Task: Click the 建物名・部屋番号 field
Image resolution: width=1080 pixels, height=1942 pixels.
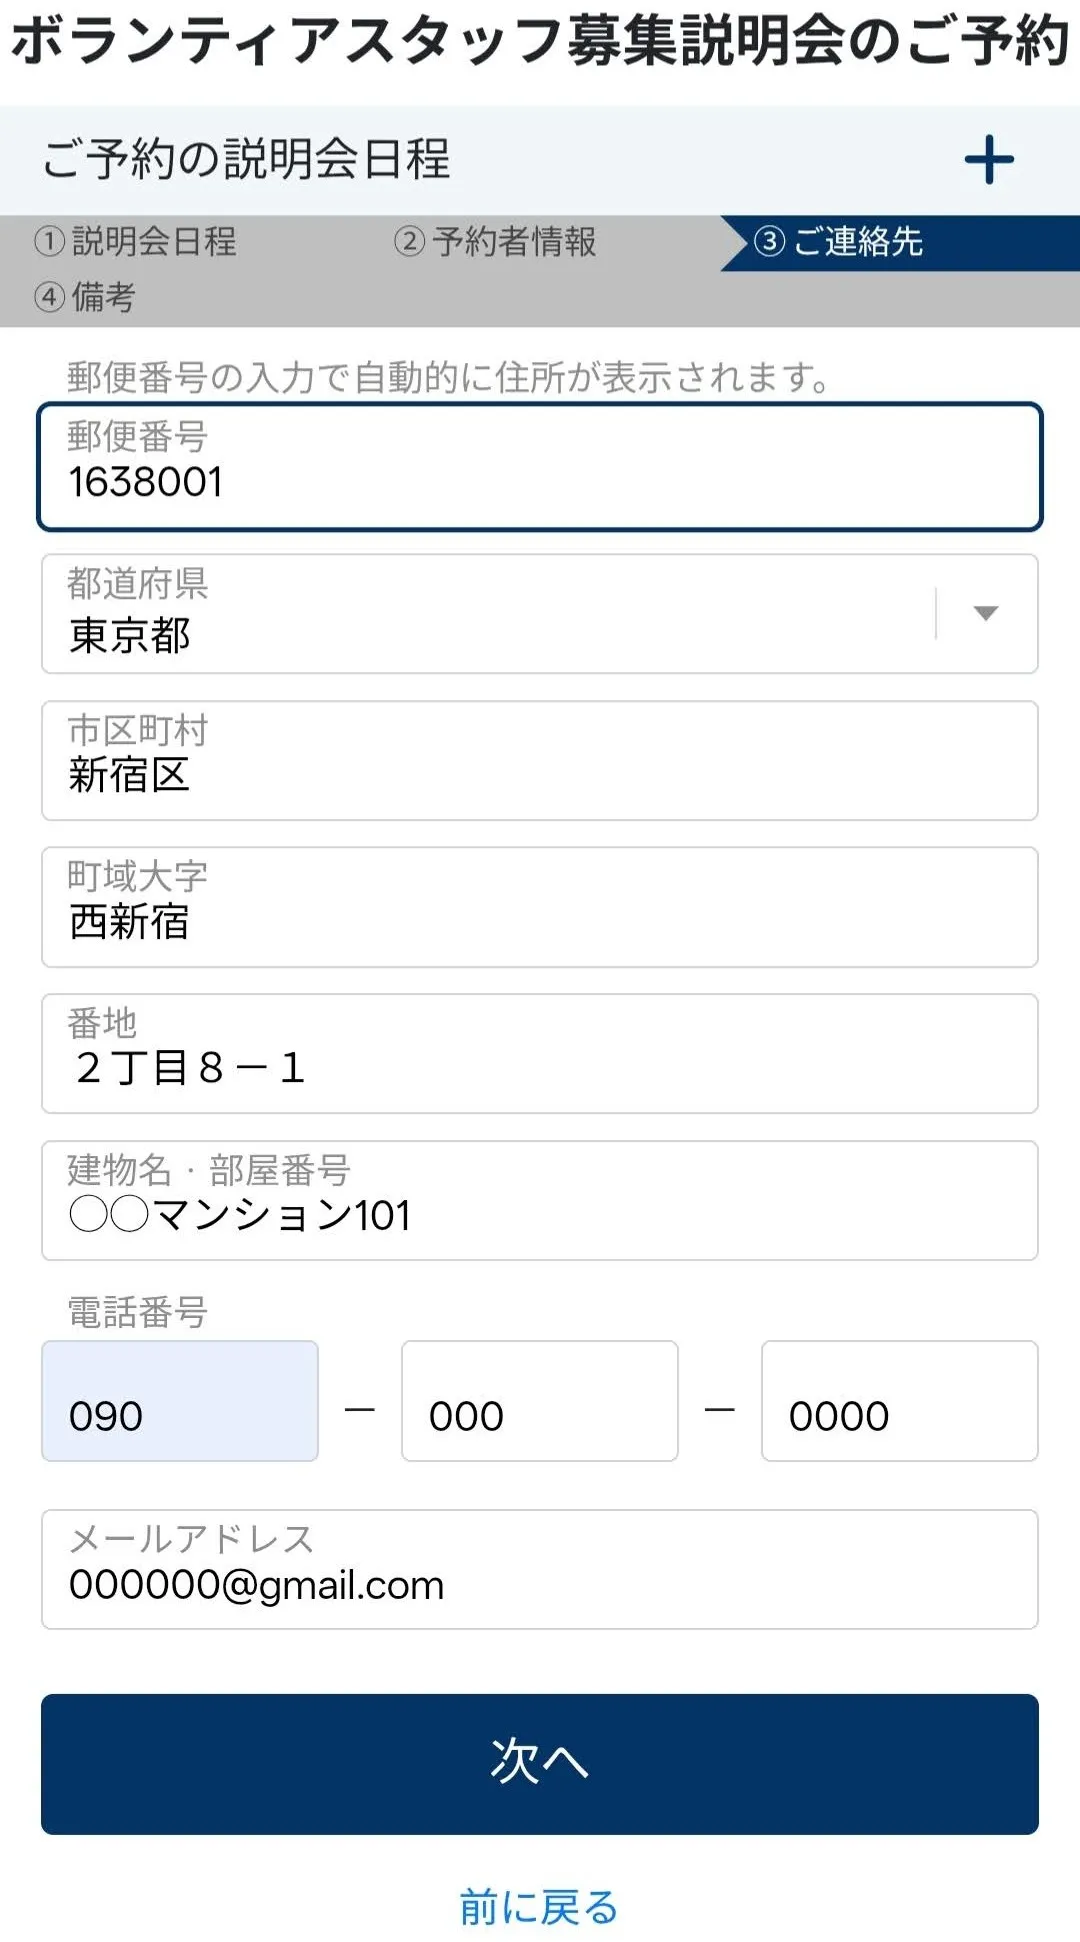Action: (540, 1200)
